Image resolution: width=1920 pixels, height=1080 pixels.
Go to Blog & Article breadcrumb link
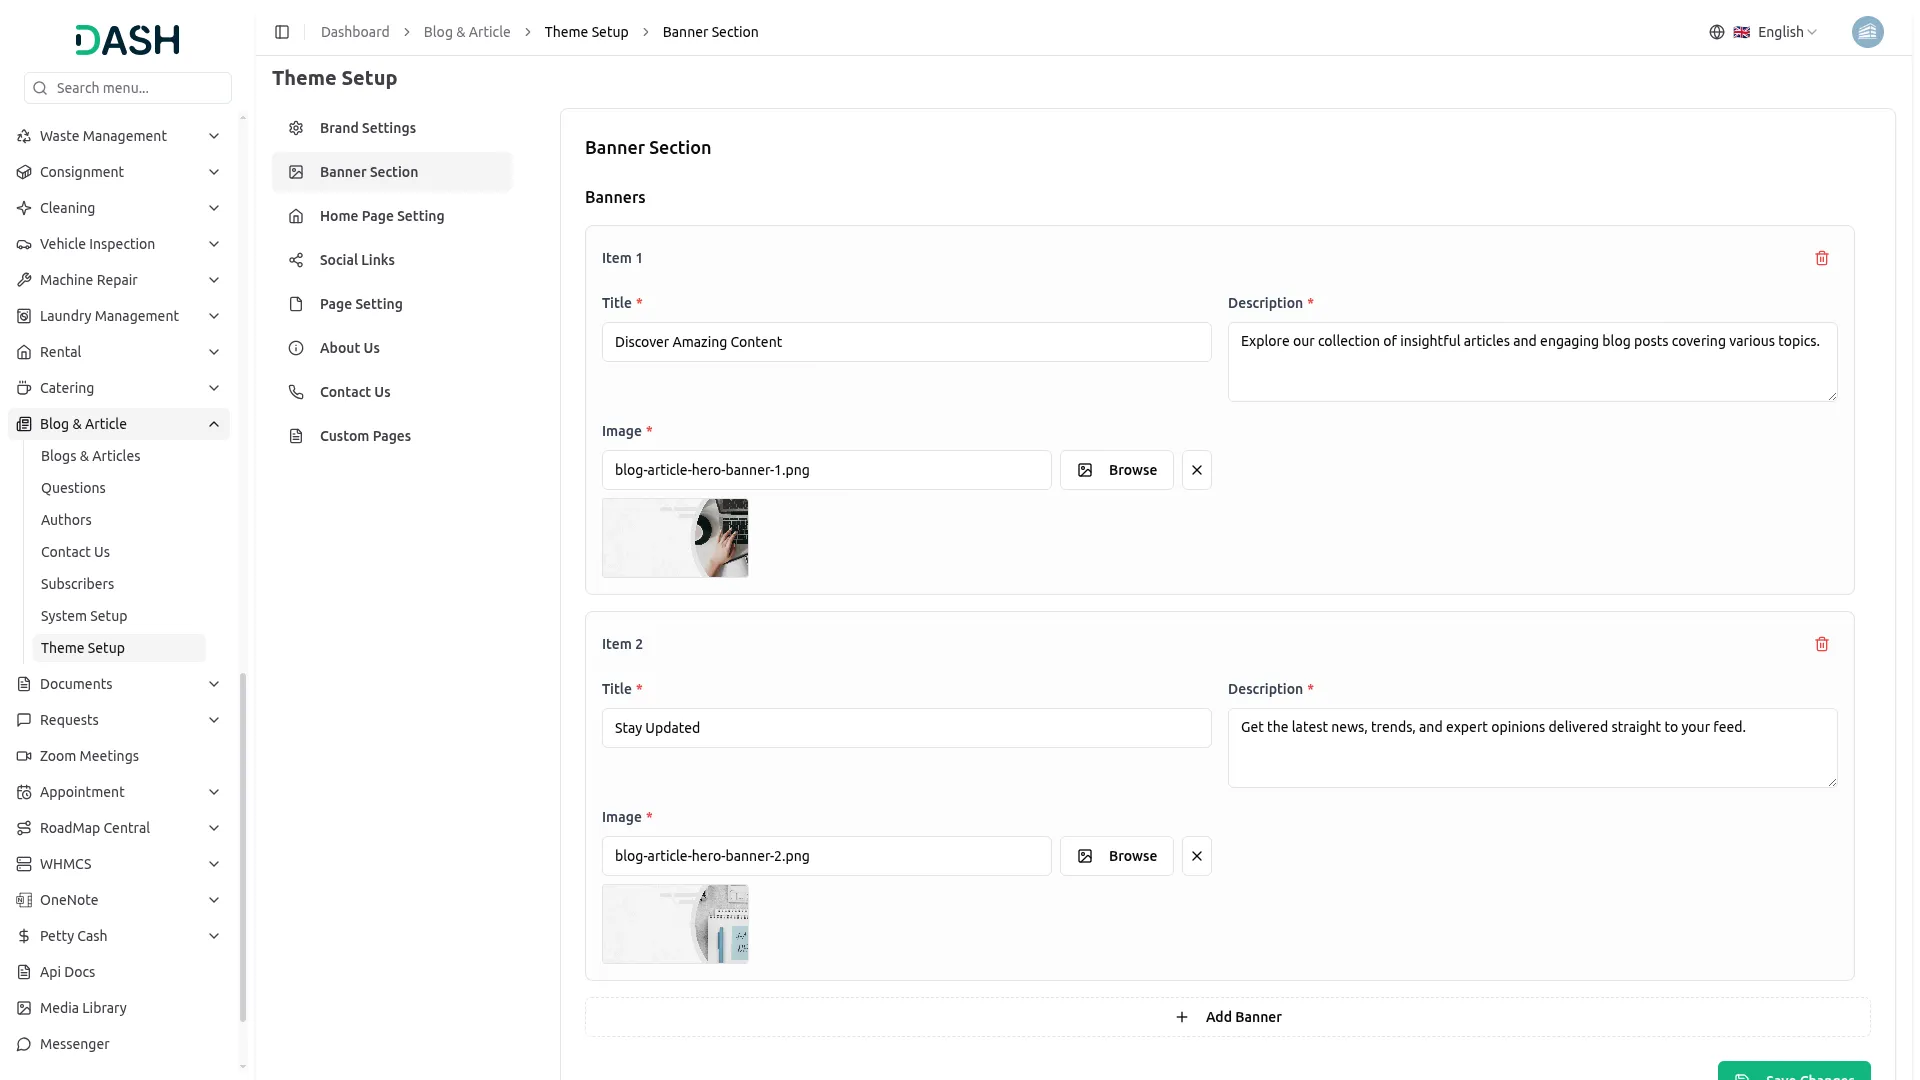(x=467, y=32)
